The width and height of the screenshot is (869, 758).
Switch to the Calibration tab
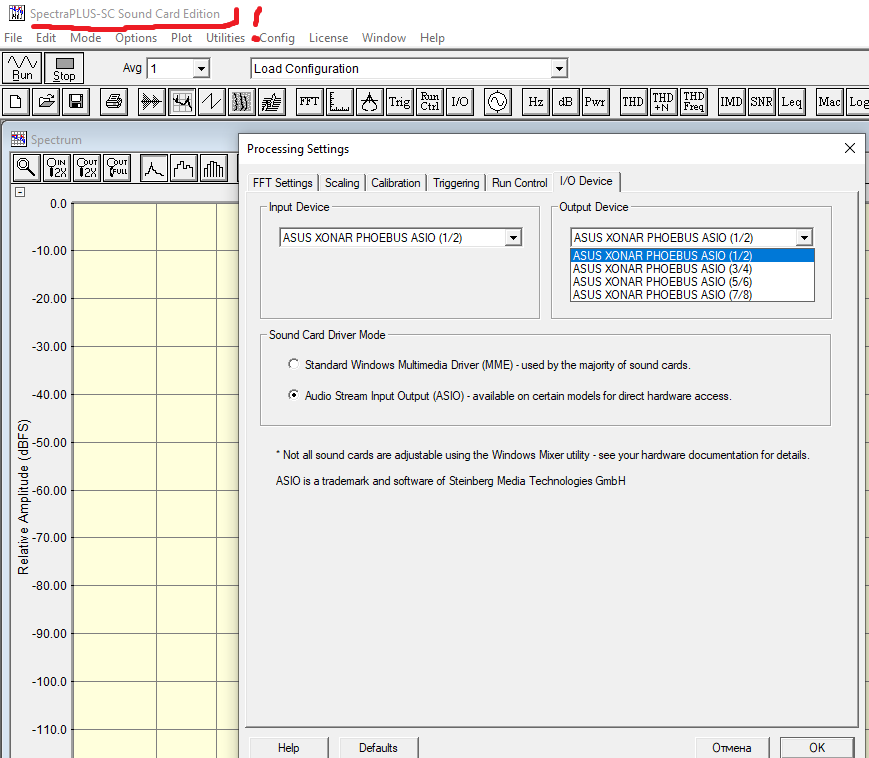point(396,183)
